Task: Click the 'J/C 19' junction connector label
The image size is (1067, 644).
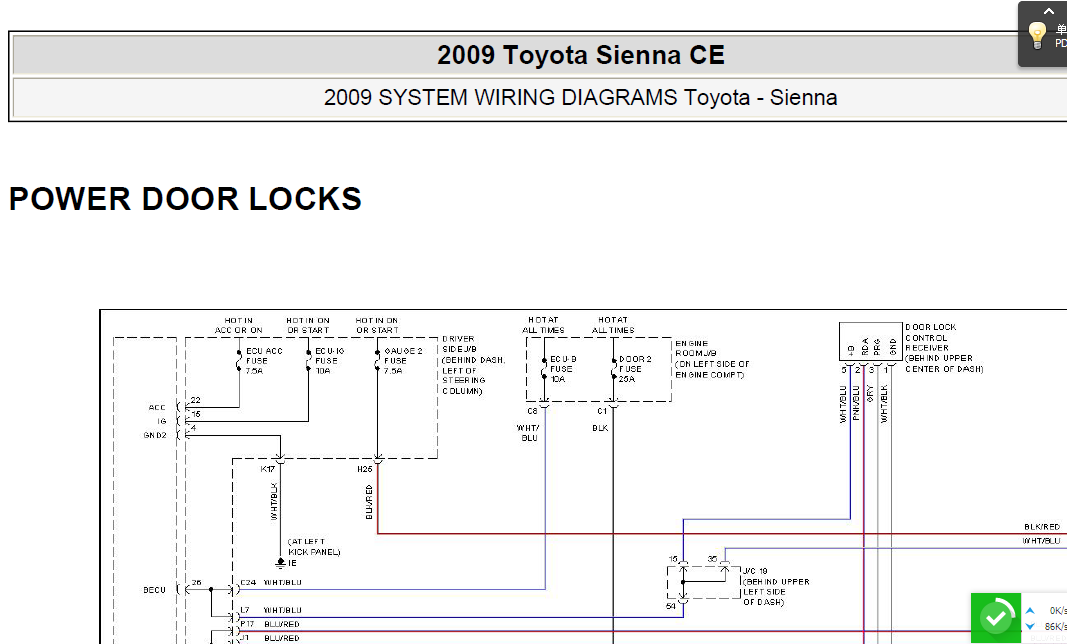Action: click(776, 587)
